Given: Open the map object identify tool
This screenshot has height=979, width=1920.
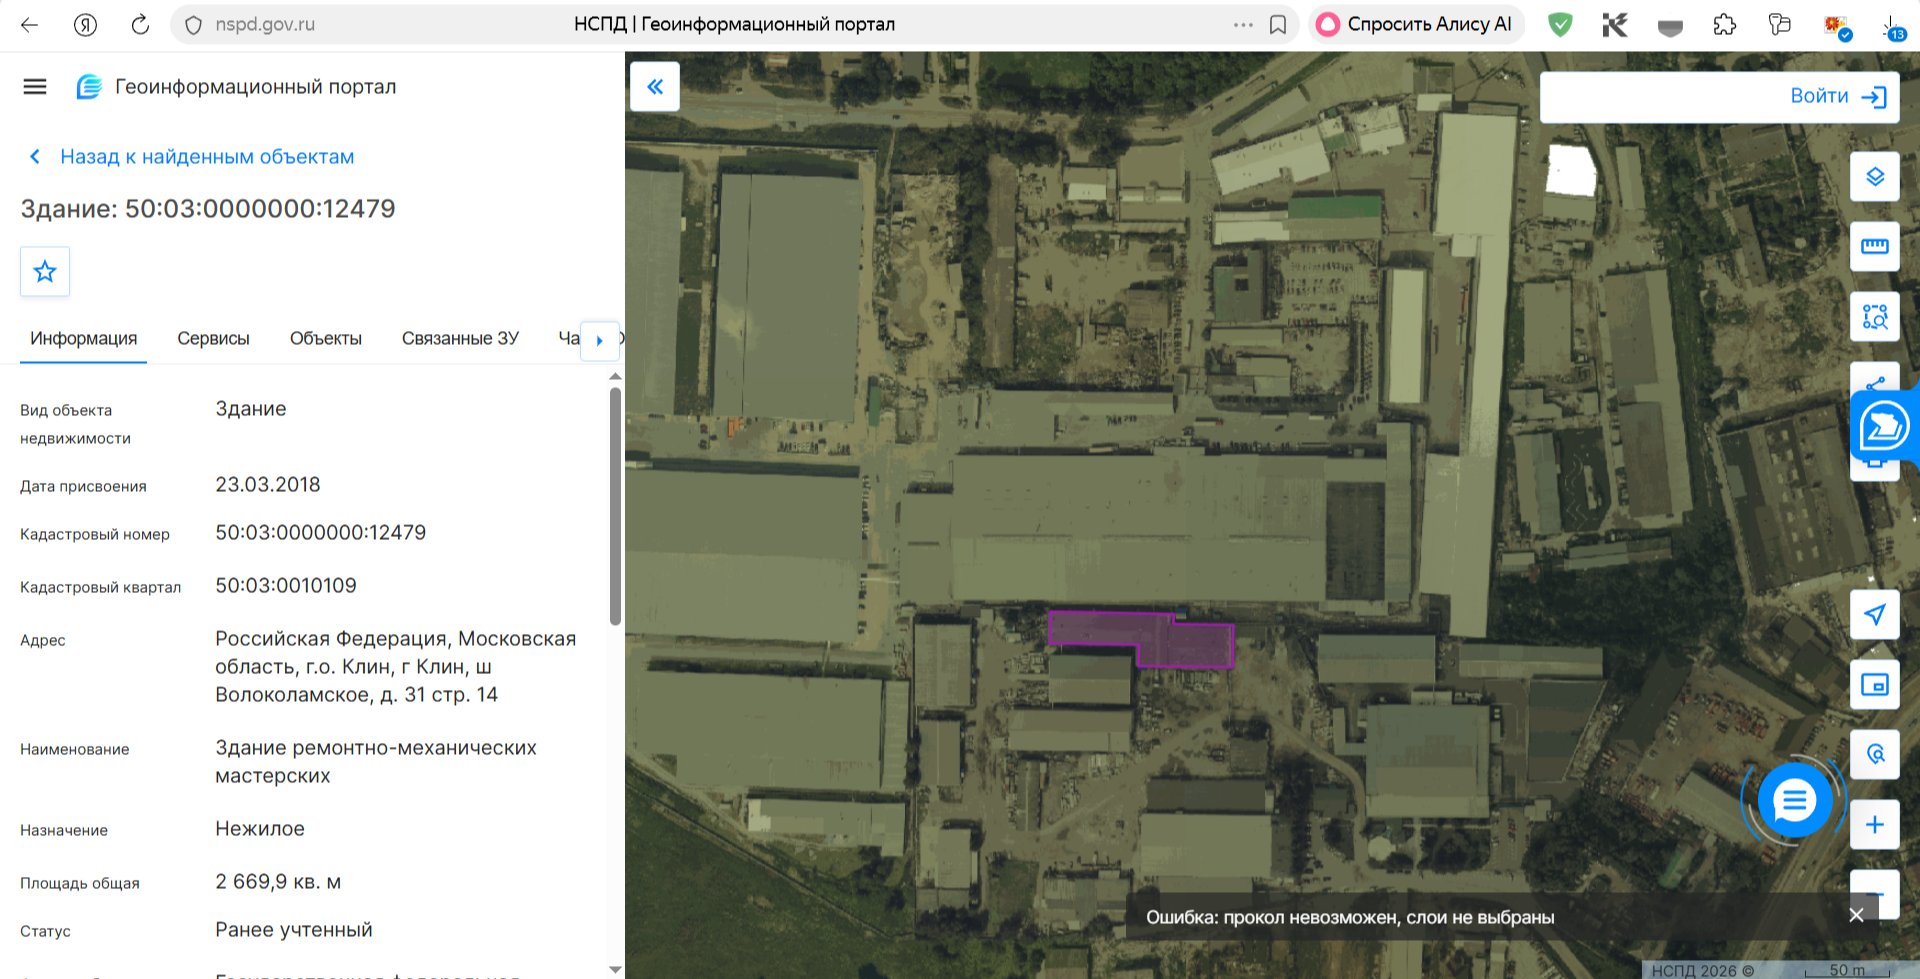Looking at the screenshot, I should point(1875,755).
